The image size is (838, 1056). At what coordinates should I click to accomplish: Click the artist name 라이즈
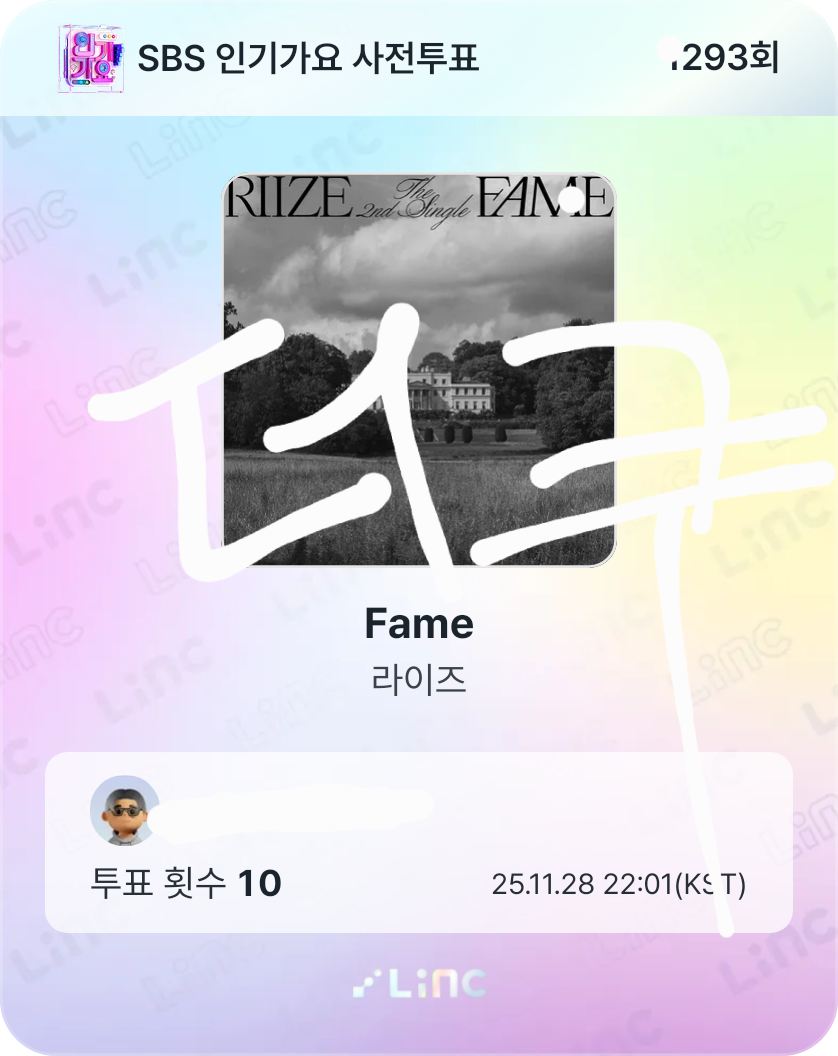coord(419,679)
